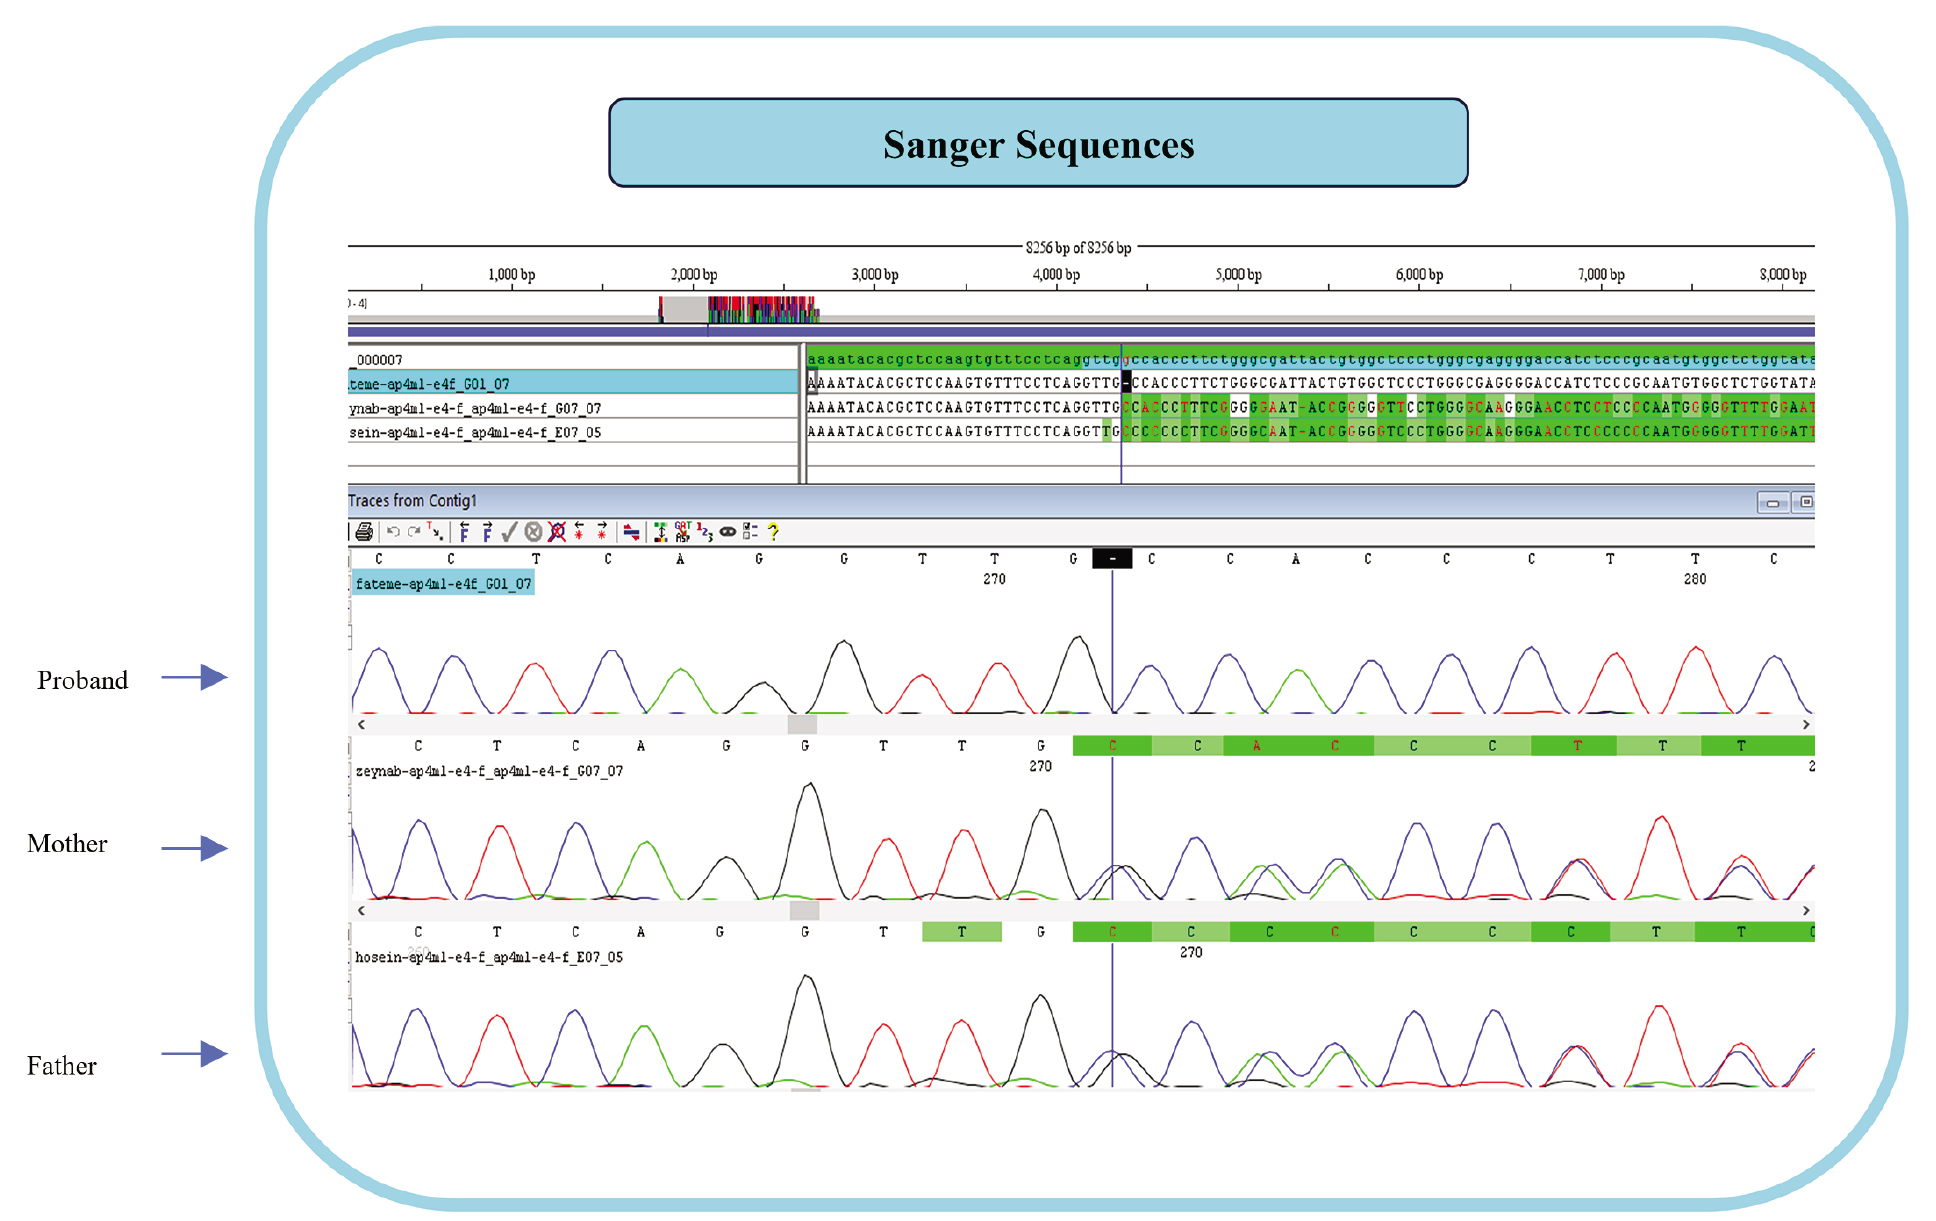Click the GAT translation icon
The width and height of the screenshot is (1936, 1221).
pyautogui.click(x=683, y=532)
